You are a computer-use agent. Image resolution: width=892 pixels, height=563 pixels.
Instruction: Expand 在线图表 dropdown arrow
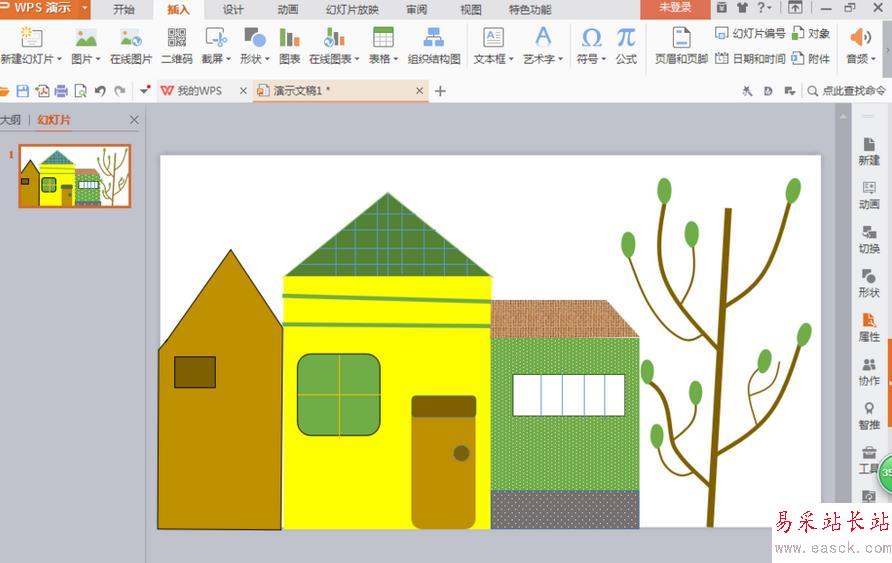pos(357,59)
